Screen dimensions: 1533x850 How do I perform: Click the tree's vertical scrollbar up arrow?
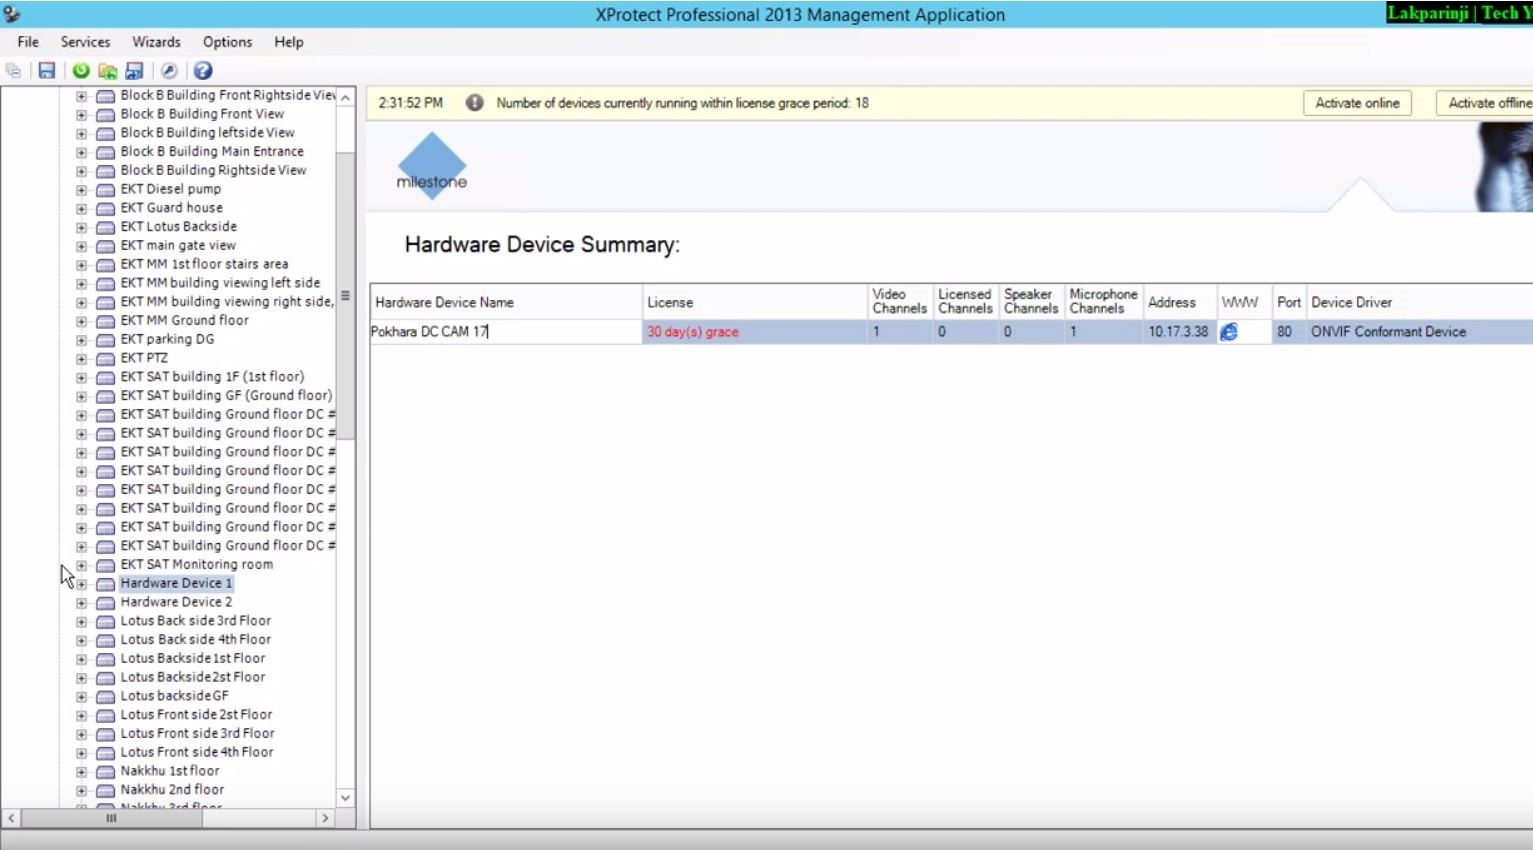pos(346,97)
